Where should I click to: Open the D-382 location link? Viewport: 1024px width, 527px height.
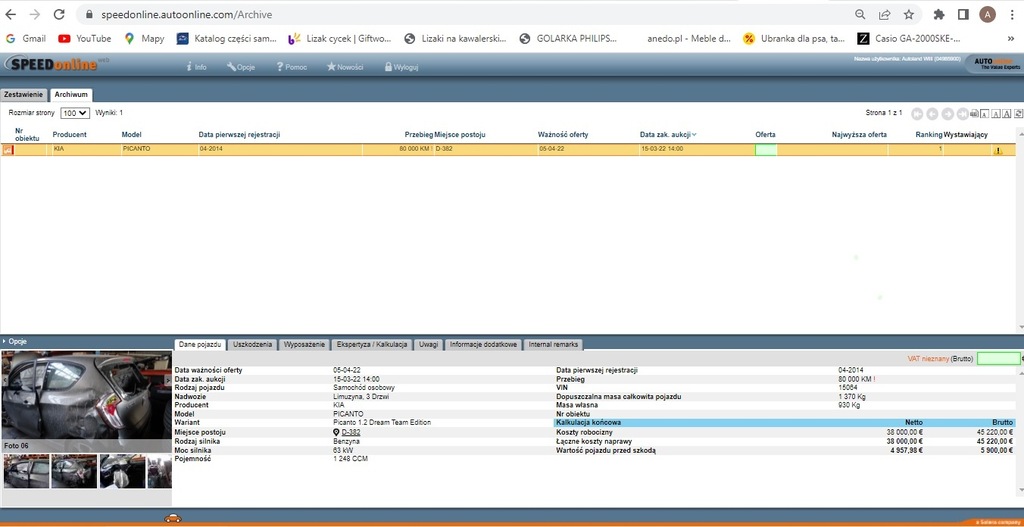click(x=351, y=432)
